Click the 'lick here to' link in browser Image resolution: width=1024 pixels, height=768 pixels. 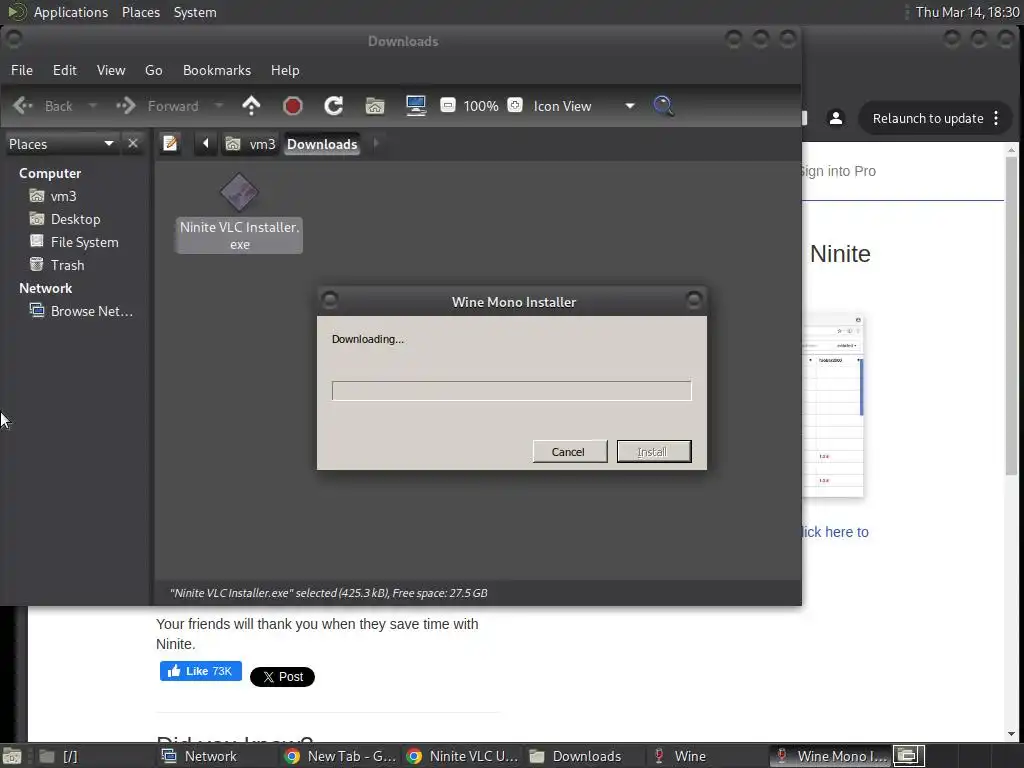point(835,532)
